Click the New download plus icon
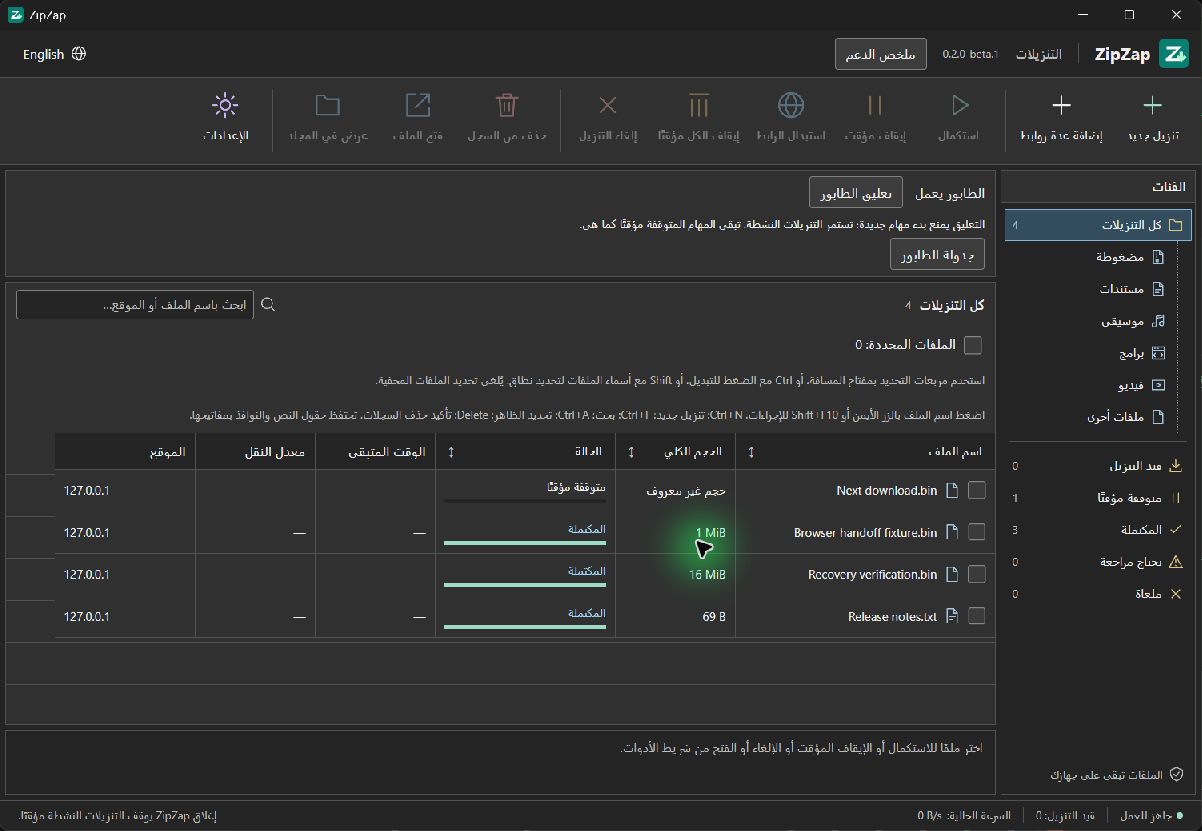Screen dimensions: 1202x831 pos(1152,105)
